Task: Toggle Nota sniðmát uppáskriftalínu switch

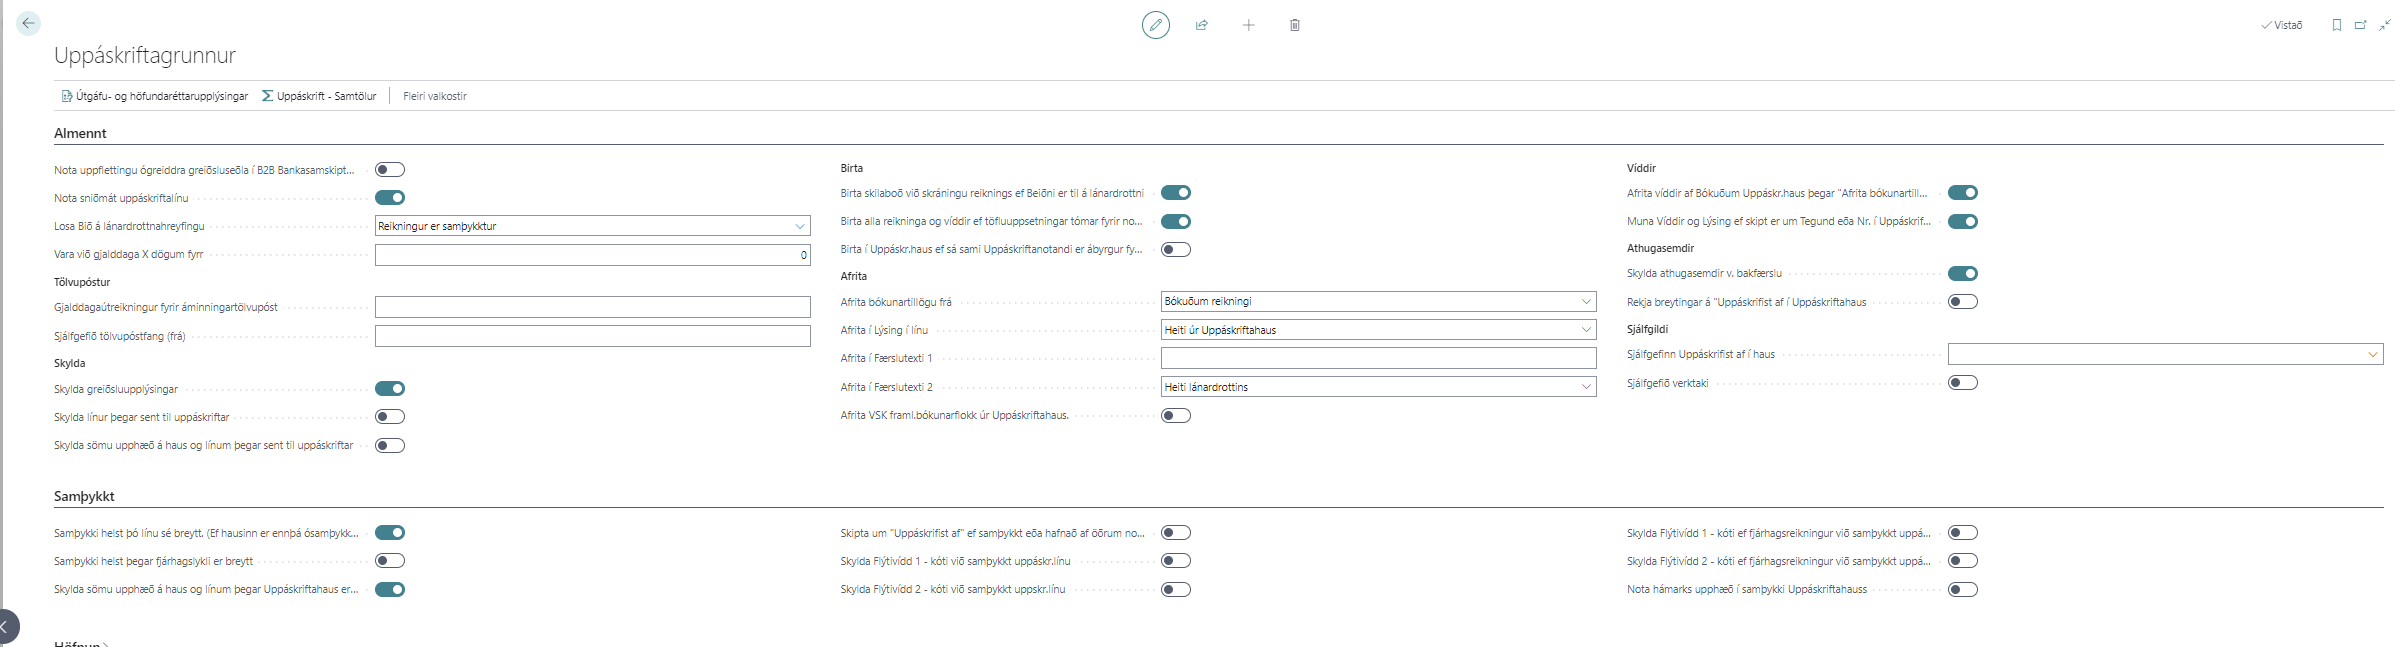Action: [389, 198]
